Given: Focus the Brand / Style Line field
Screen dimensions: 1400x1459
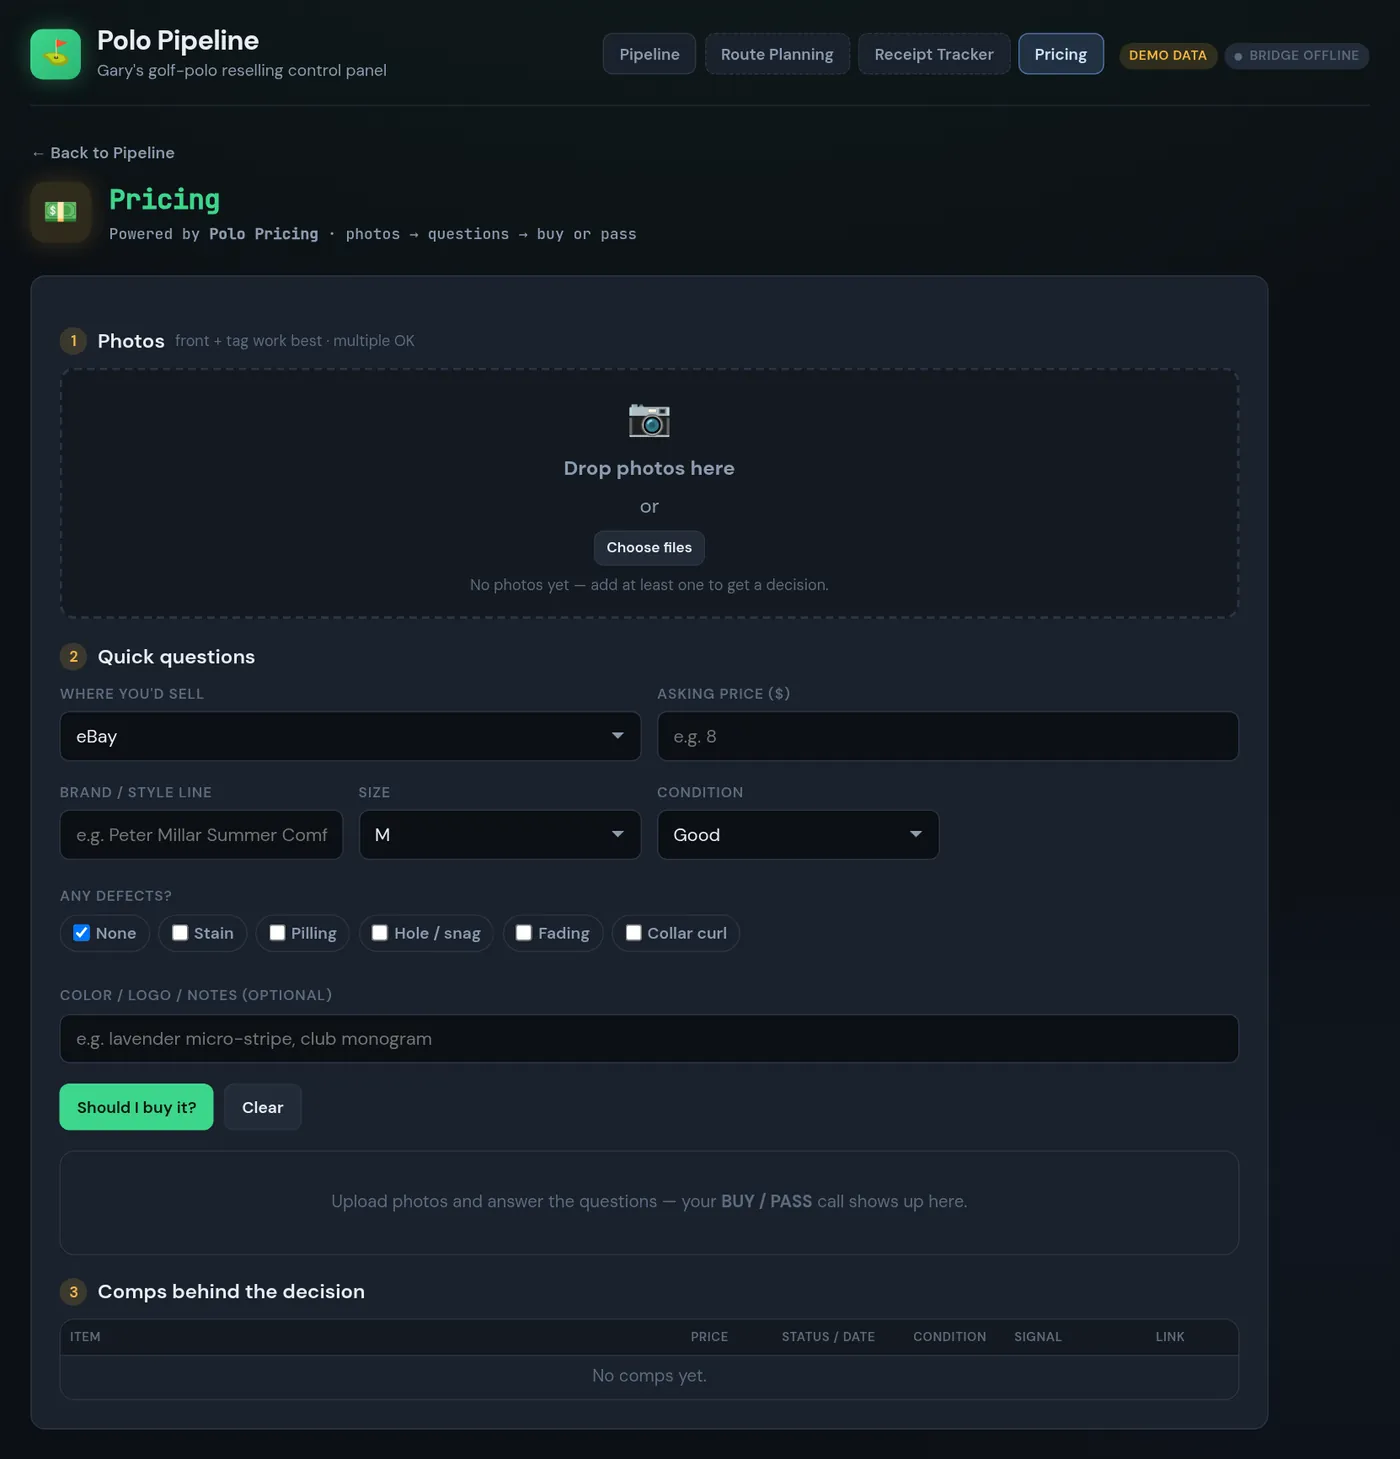Looking at the screenshot, I should (x=201, y=835).
